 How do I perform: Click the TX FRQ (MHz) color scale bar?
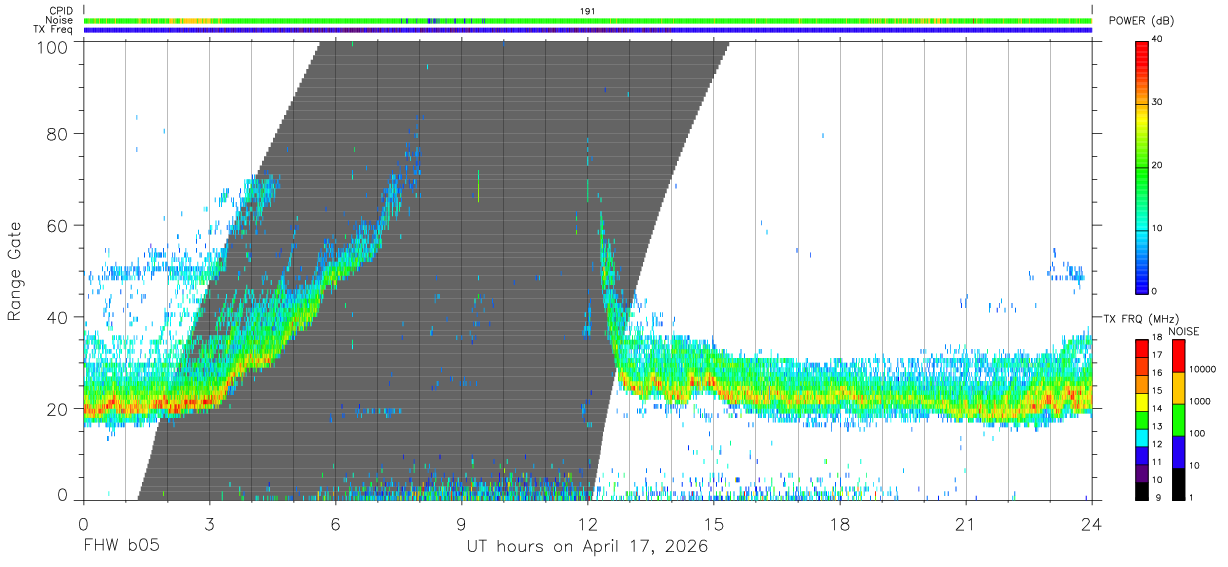click(1141, 419)
